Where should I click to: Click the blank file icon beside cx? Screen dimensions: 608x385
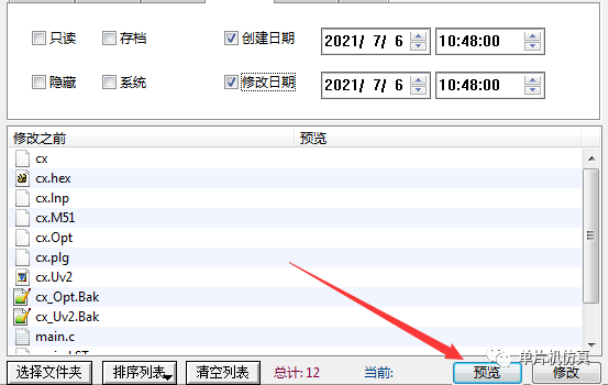(x=22, y=159)
